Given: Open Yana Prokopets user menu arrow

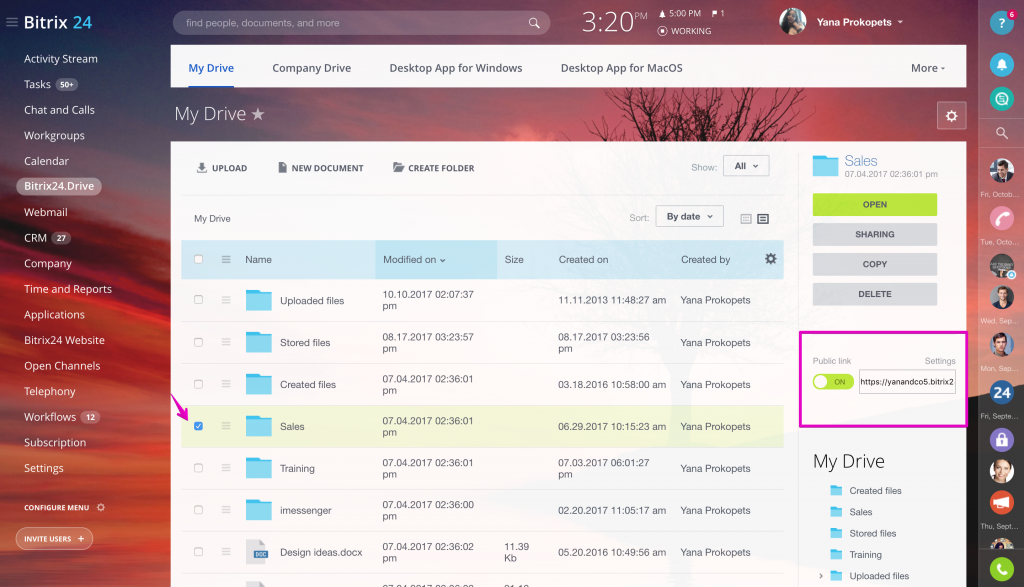Looking at the screenshot, I should (x=901, y=22).
